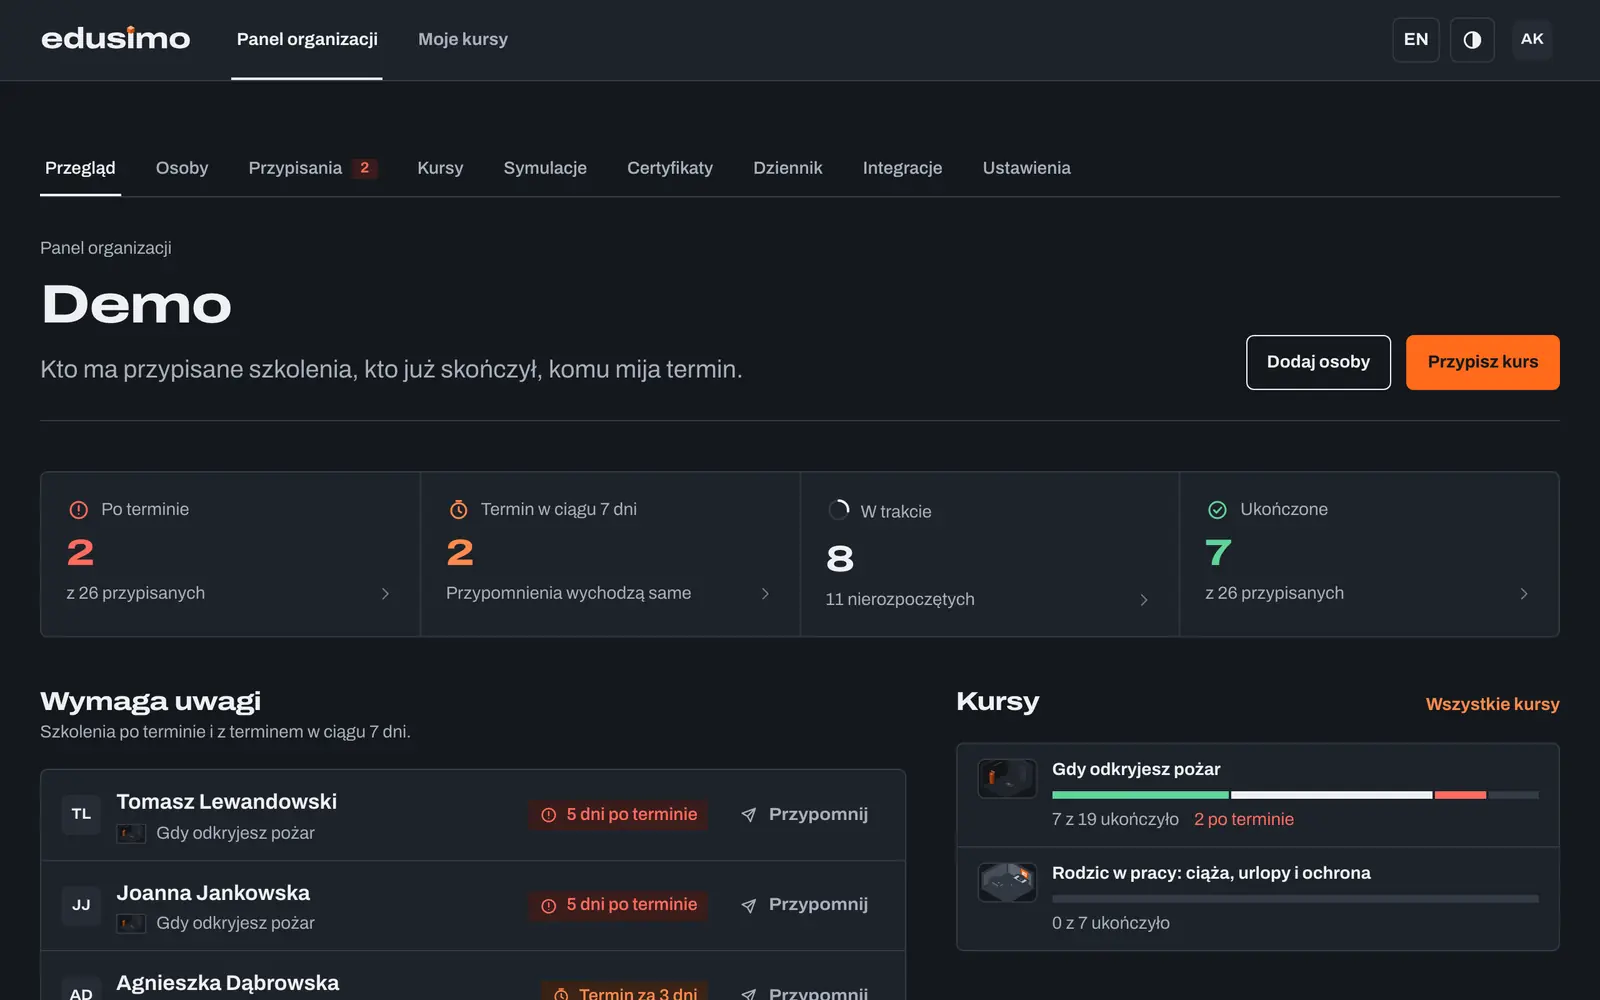Open Tomasz Lewandowski's name
1600x1000 pixels.
pyautogui.click(x=227, y=802)
